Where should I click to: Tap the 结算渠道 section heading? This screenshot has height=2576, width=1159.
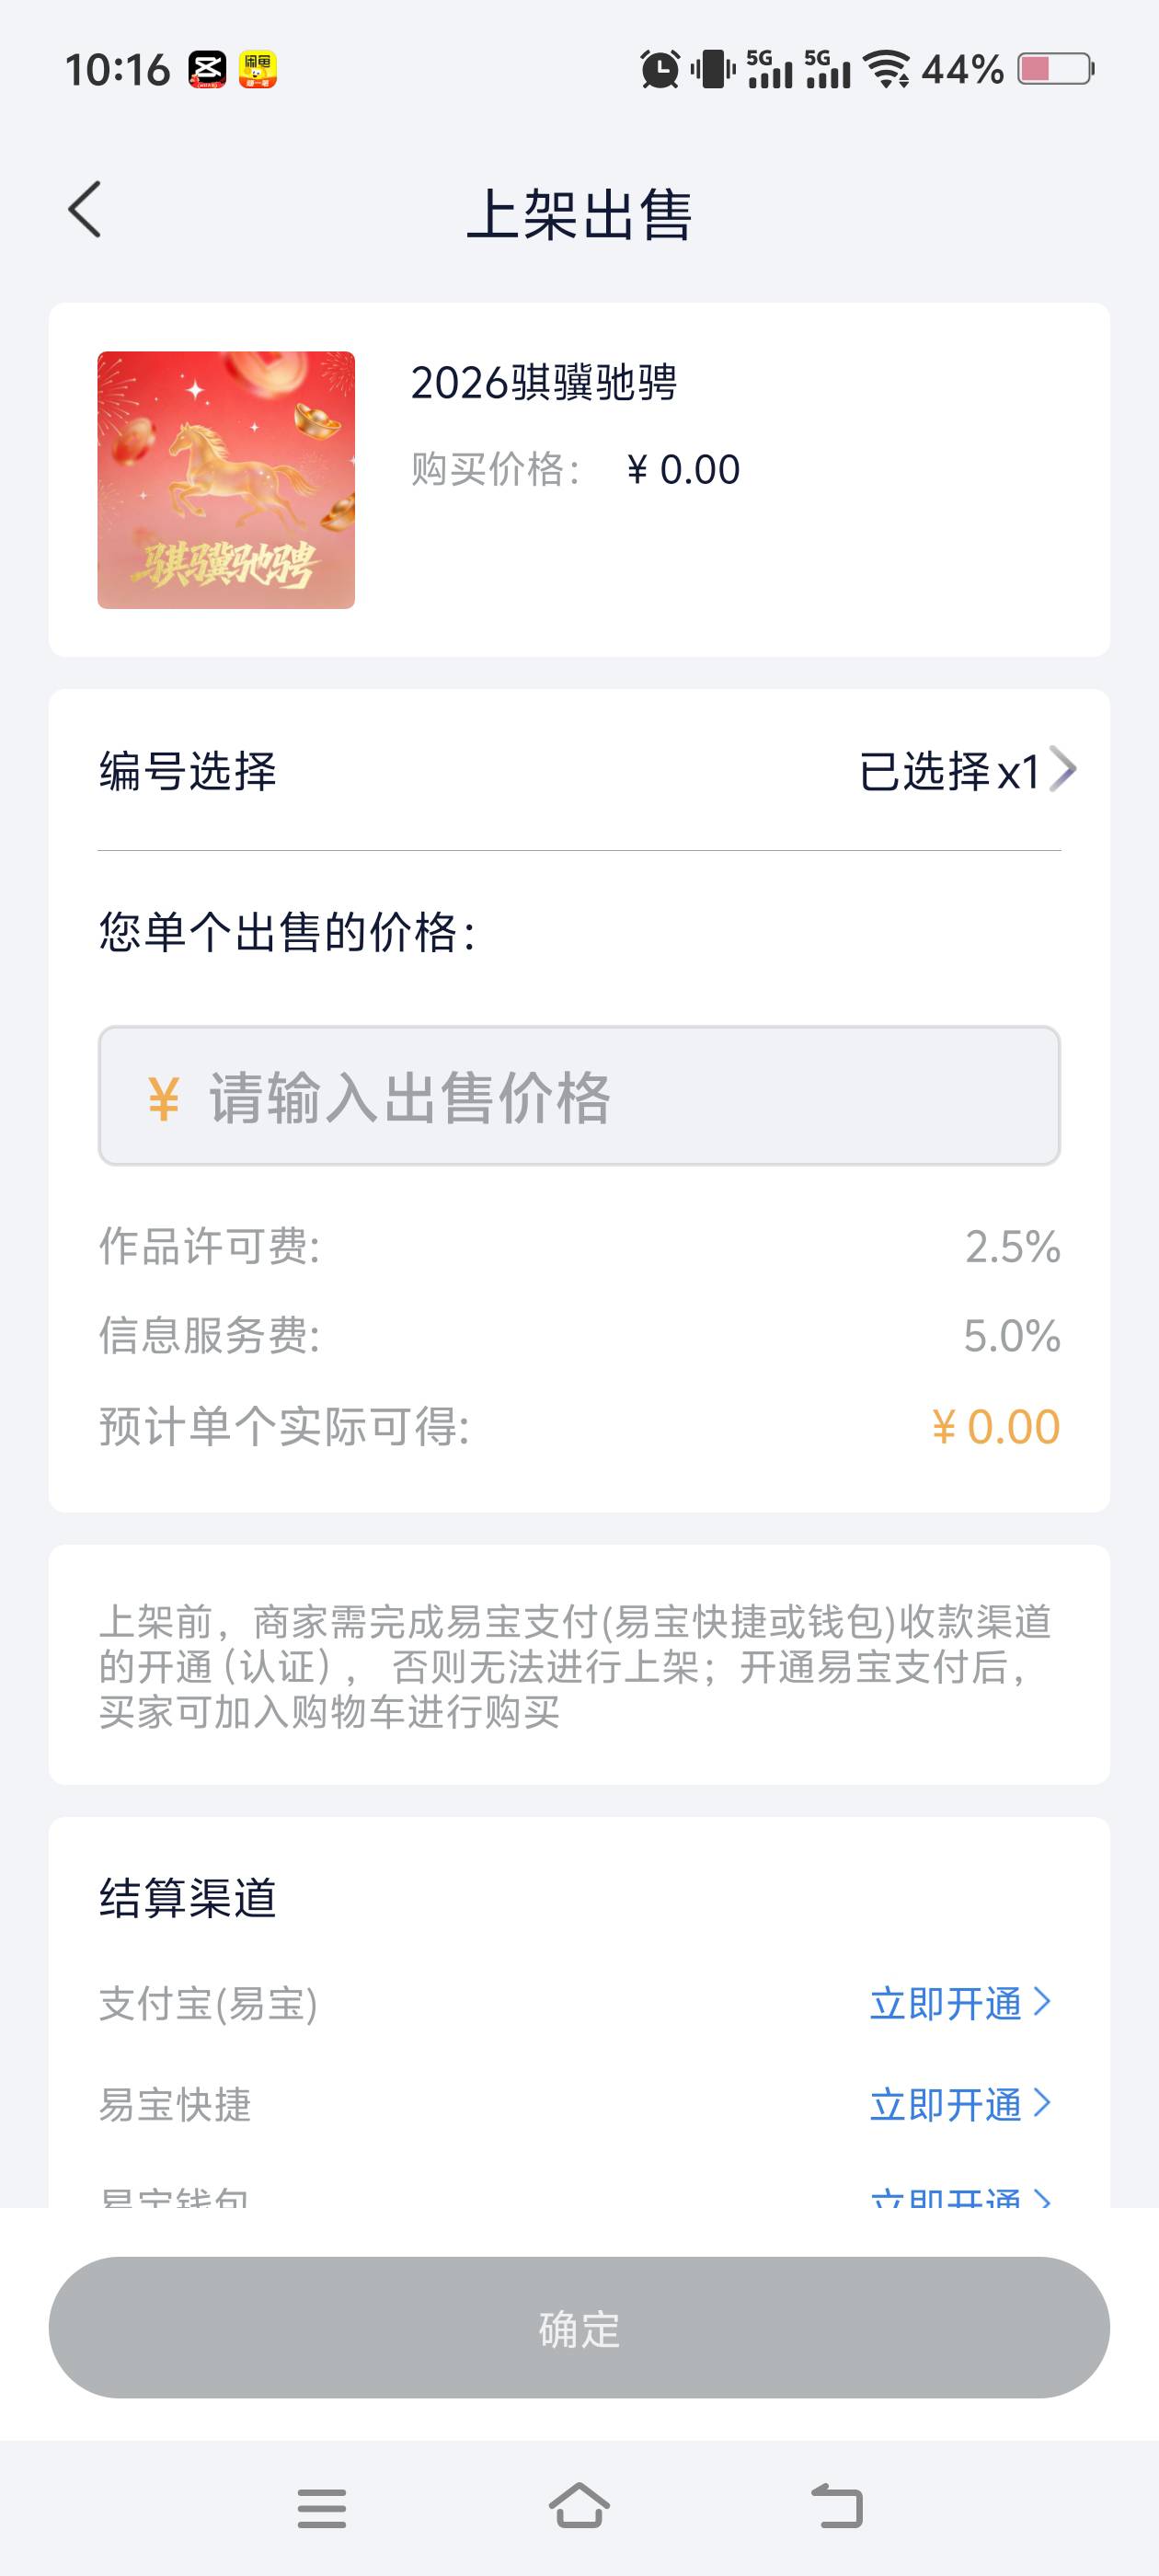pos(188,1898)
